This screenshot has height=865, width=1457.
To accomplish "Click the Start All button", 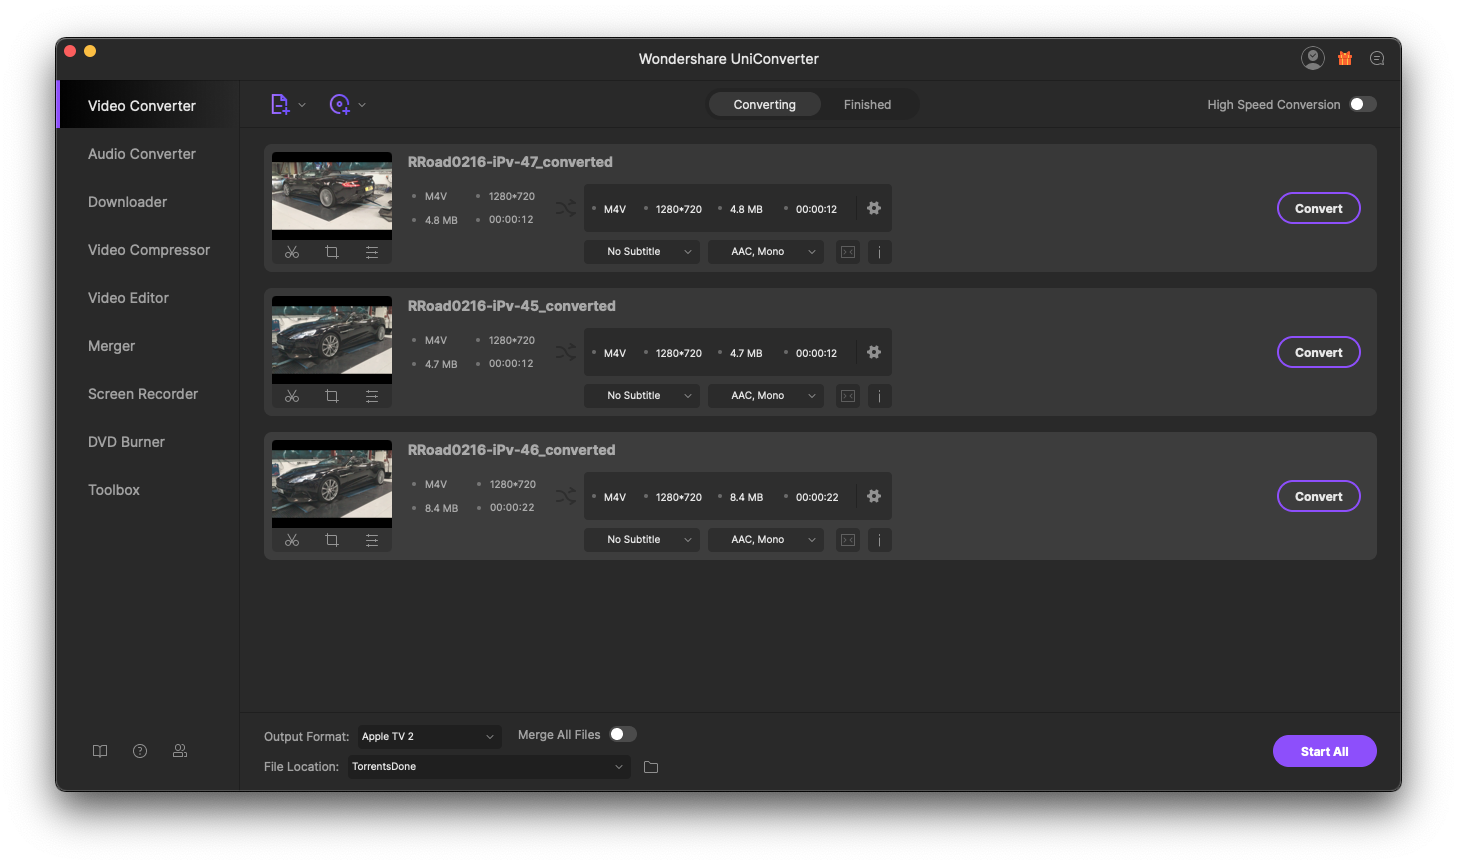I will coord(1325,751).
